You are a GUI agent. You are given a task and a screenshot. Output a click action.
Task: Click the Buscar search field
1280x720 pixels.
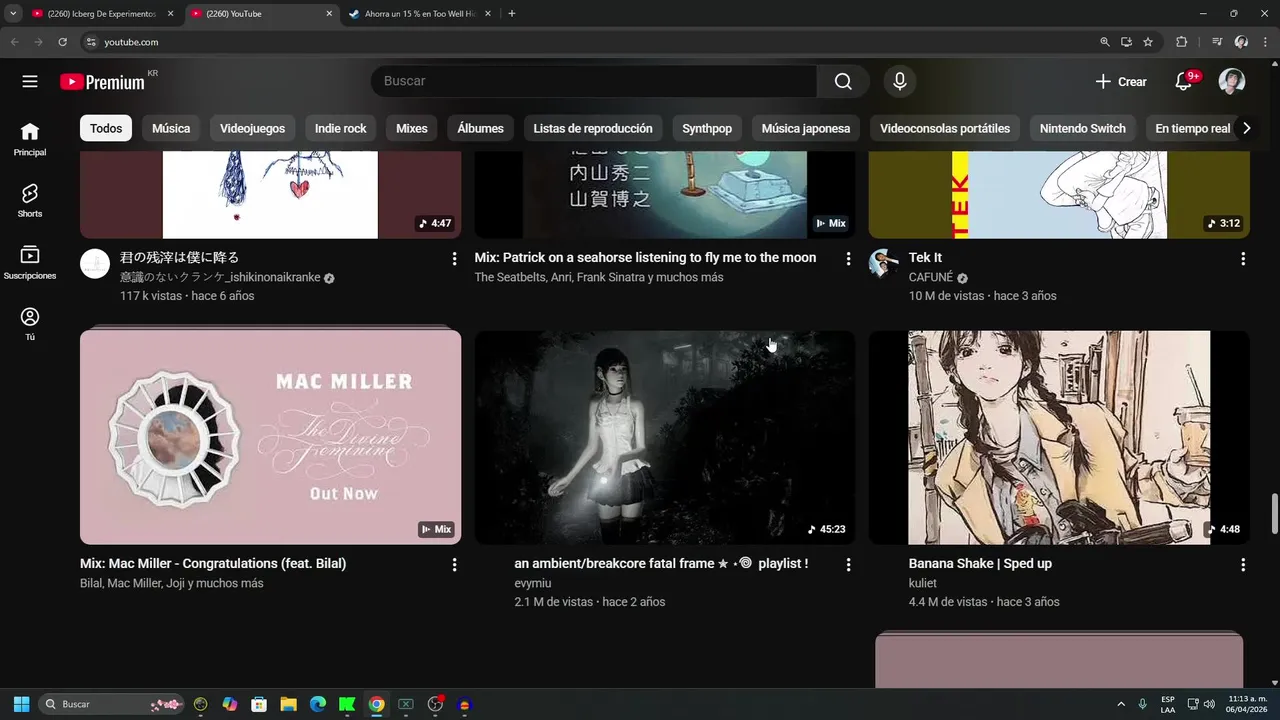click(x=594, y=82)
